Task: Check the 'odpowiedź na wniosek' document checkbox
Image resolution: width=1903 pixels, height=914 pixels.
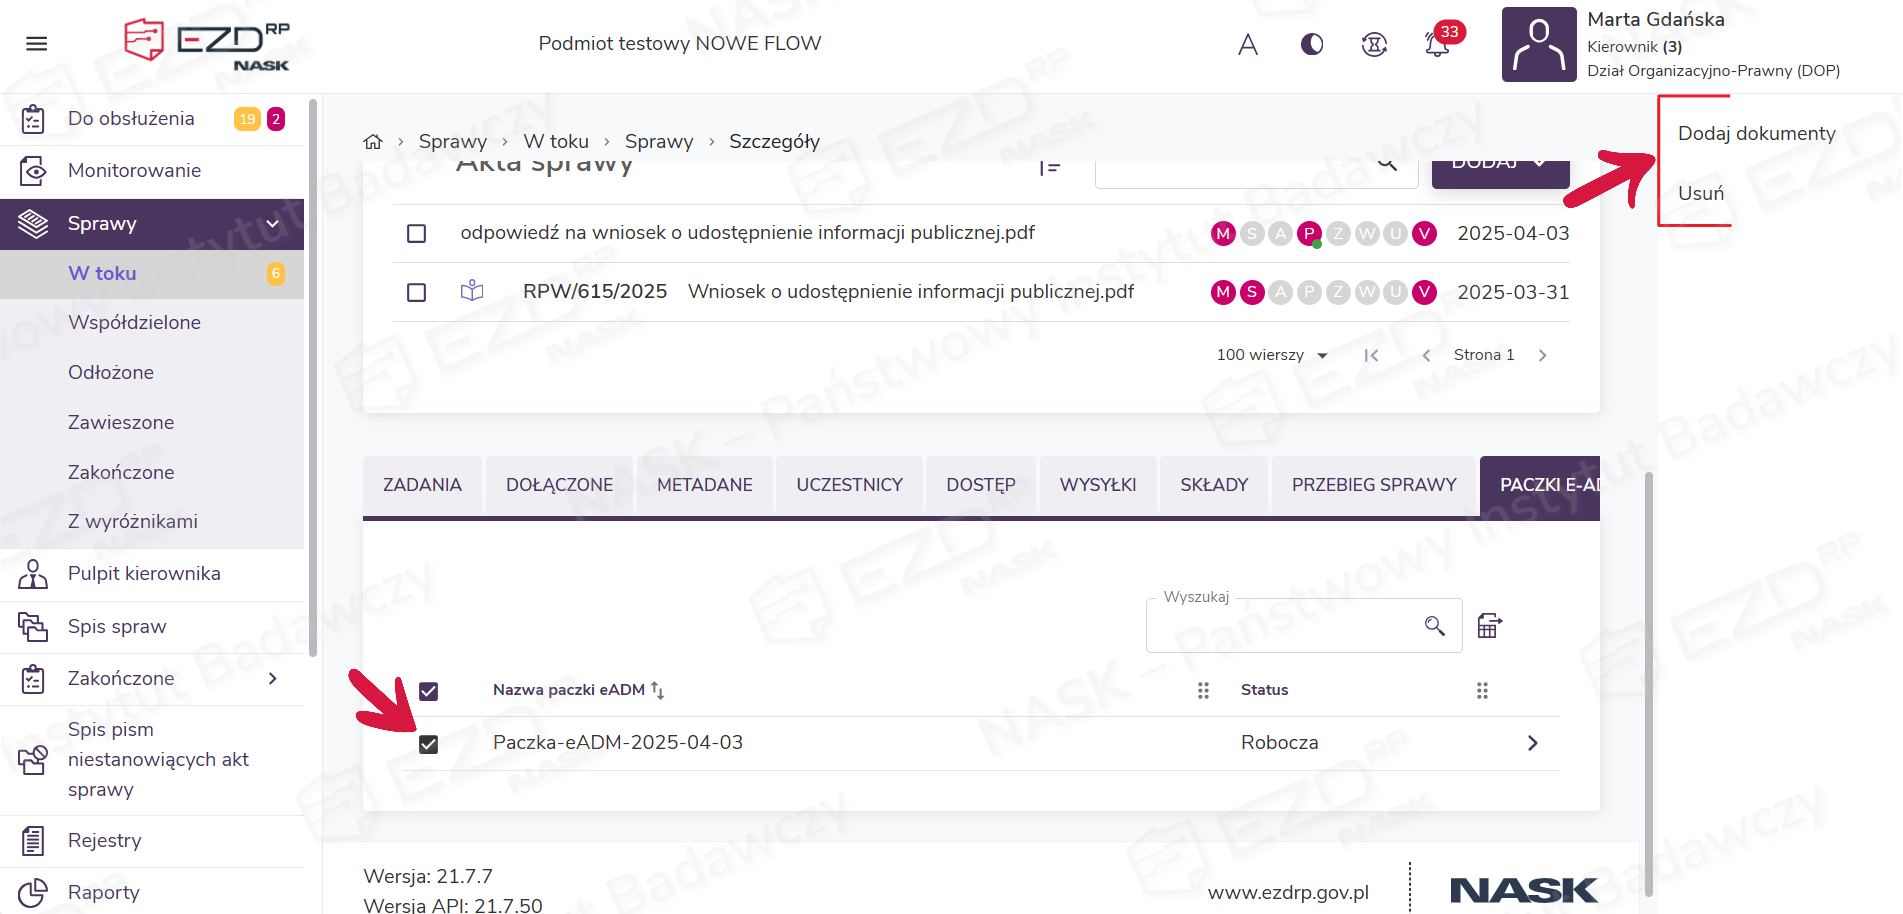Action: [x=417, y=234]
